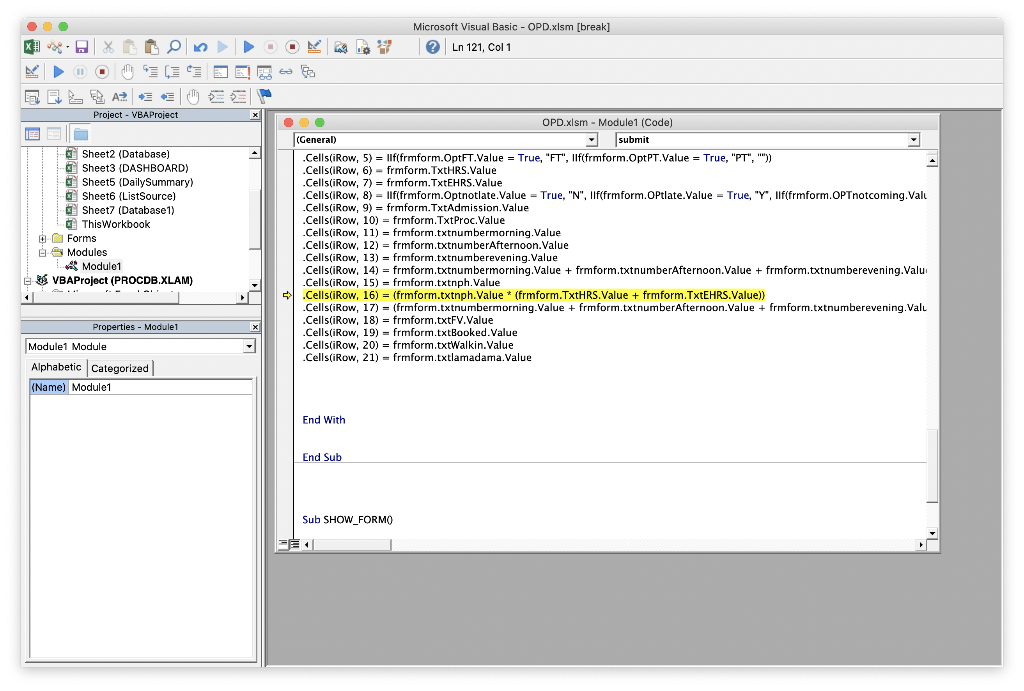Click the Step Out icon
Viewport: 1024px width, 691px height.
[x=194, y=72]
